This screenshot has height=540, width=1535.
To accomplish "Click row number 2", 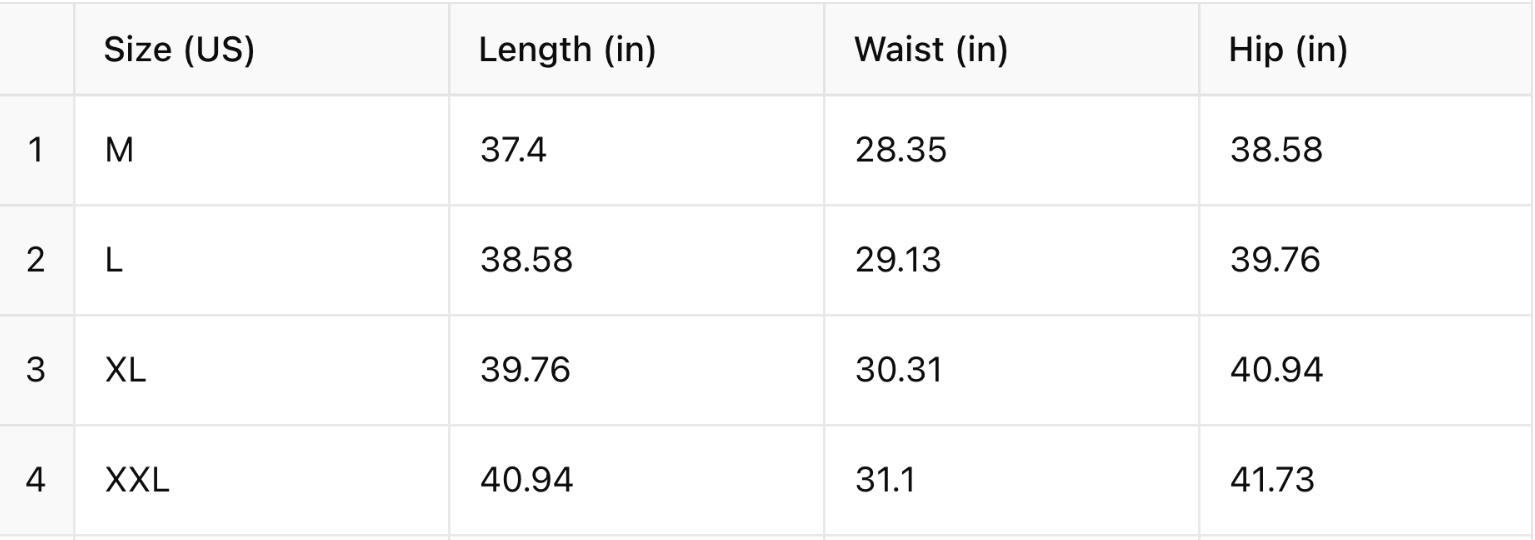I will point(35,261).
